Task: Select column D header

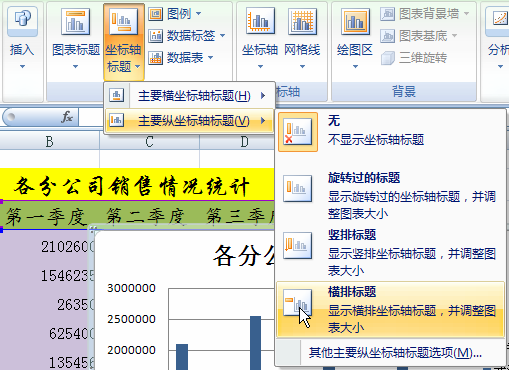Action: [237, 141]
